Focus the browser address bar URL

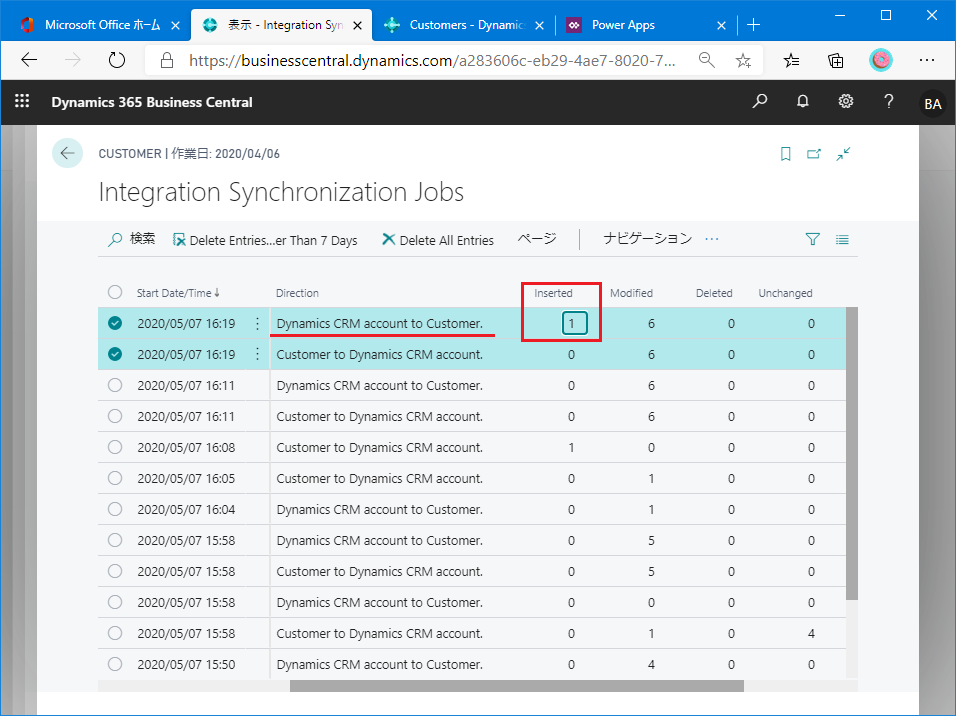[432, 60]
